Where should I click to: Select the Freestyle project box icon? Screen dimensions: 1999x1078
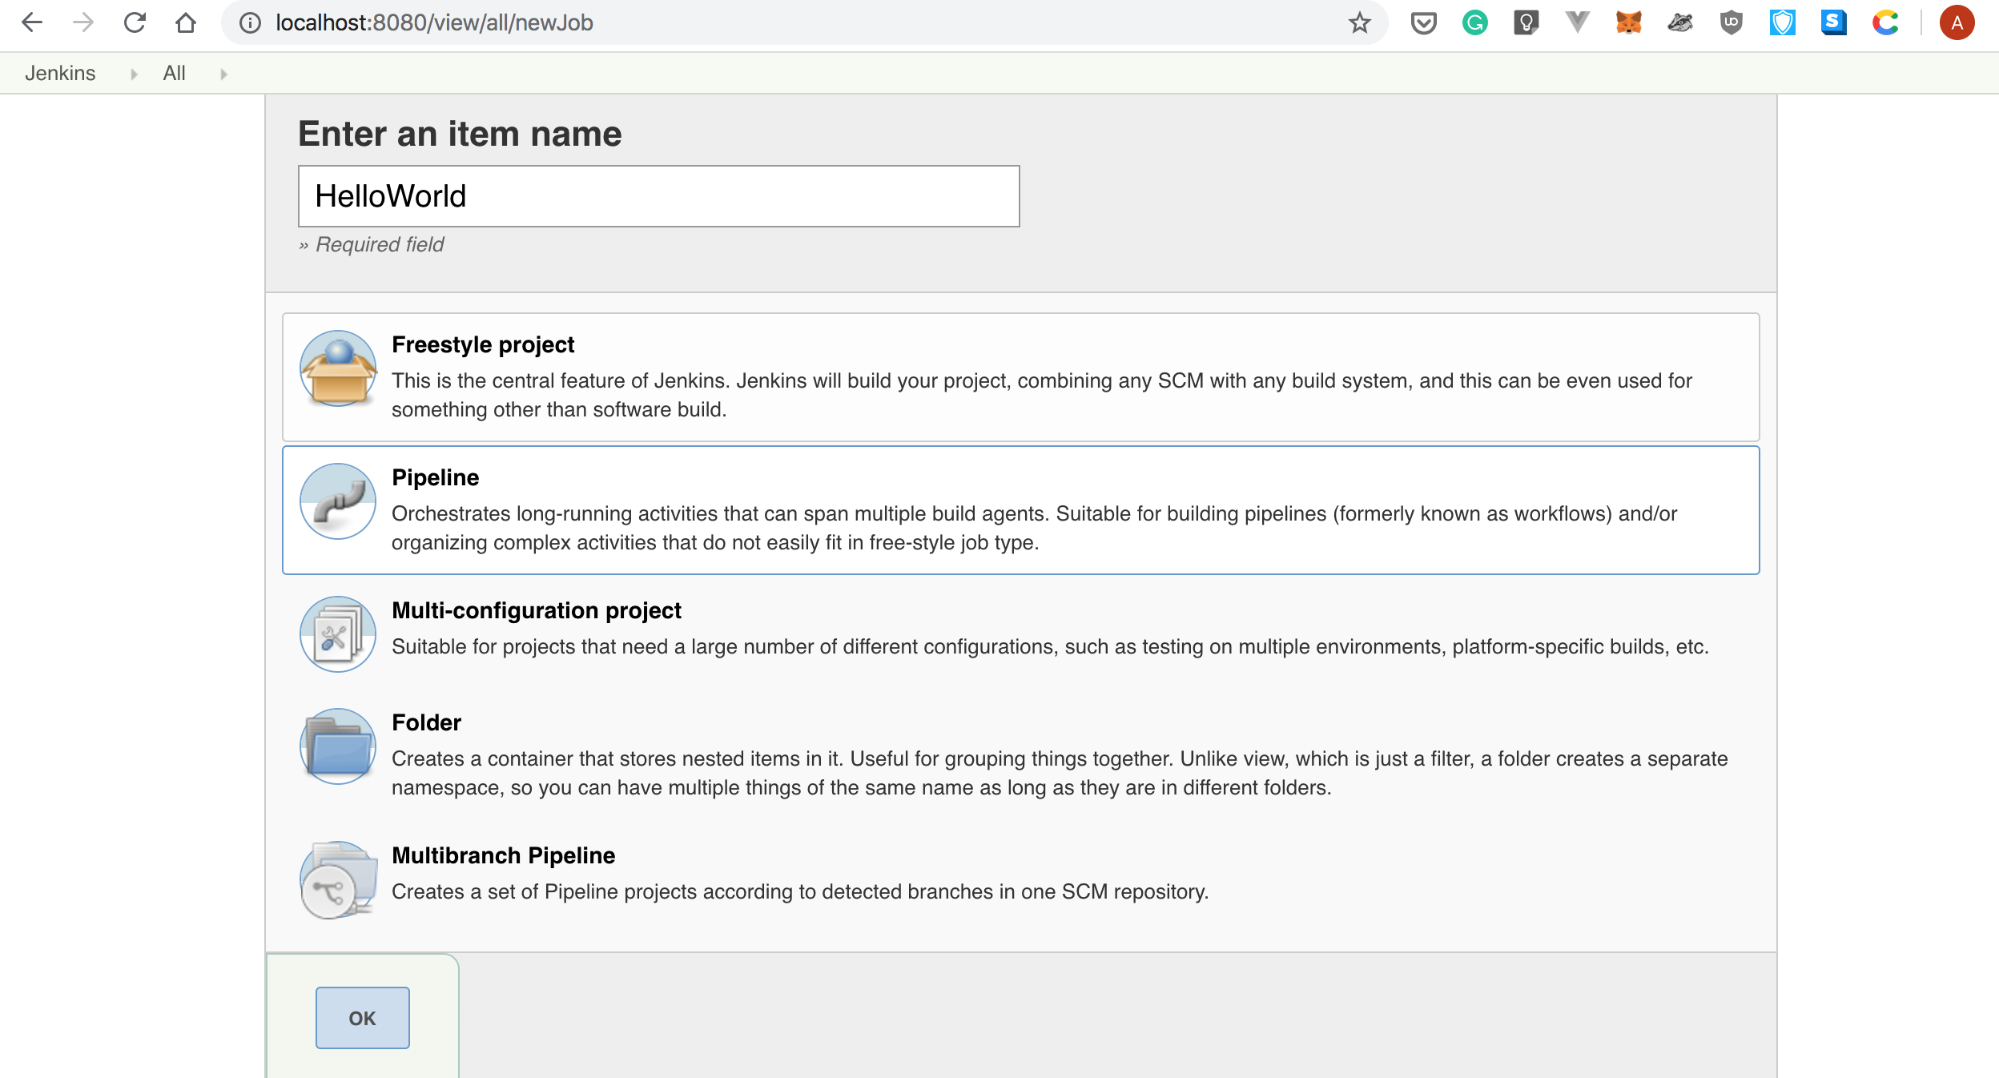click(x=338, y=368)
